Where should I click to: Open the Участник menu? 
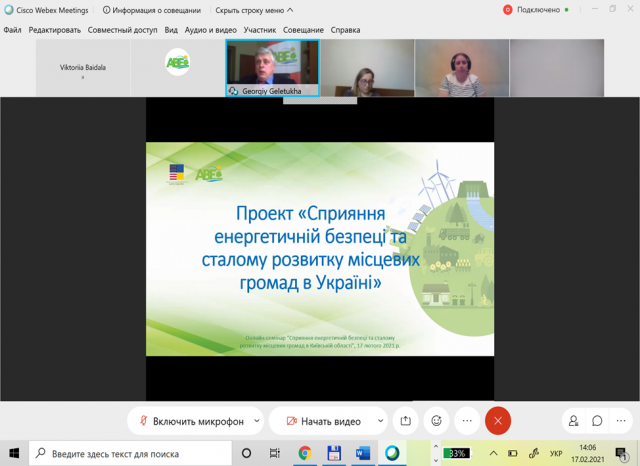pyautogui.click(x=260, y=30)
